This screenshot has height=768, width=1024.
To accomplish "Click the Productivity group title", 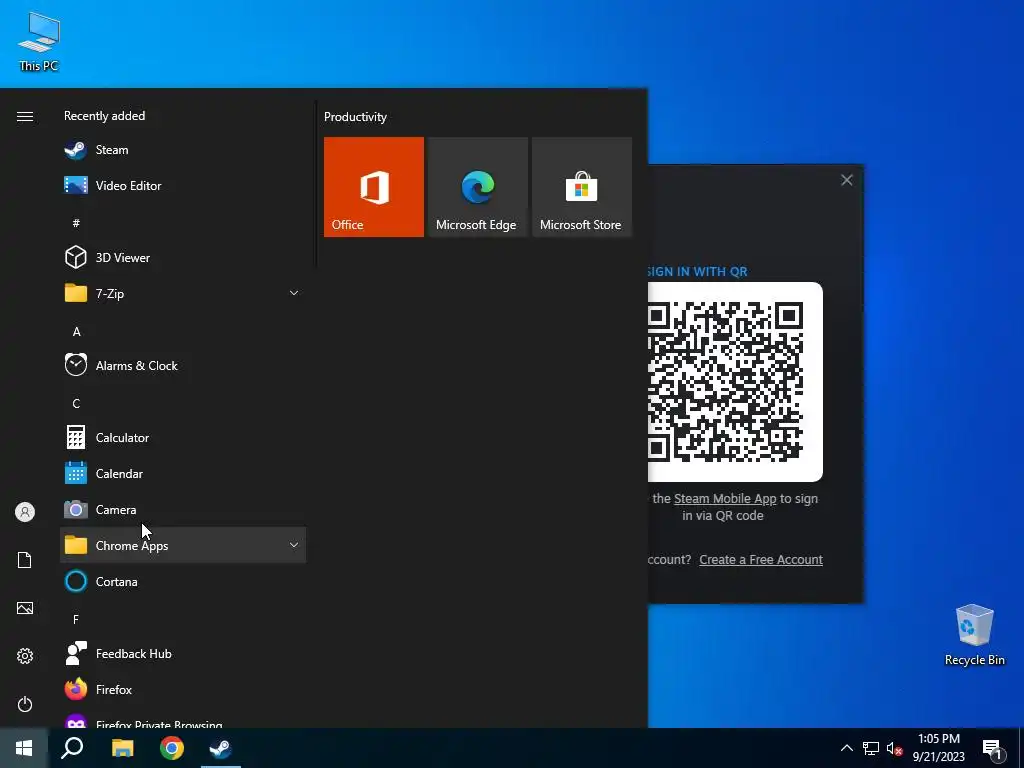I will coord(355,117).
